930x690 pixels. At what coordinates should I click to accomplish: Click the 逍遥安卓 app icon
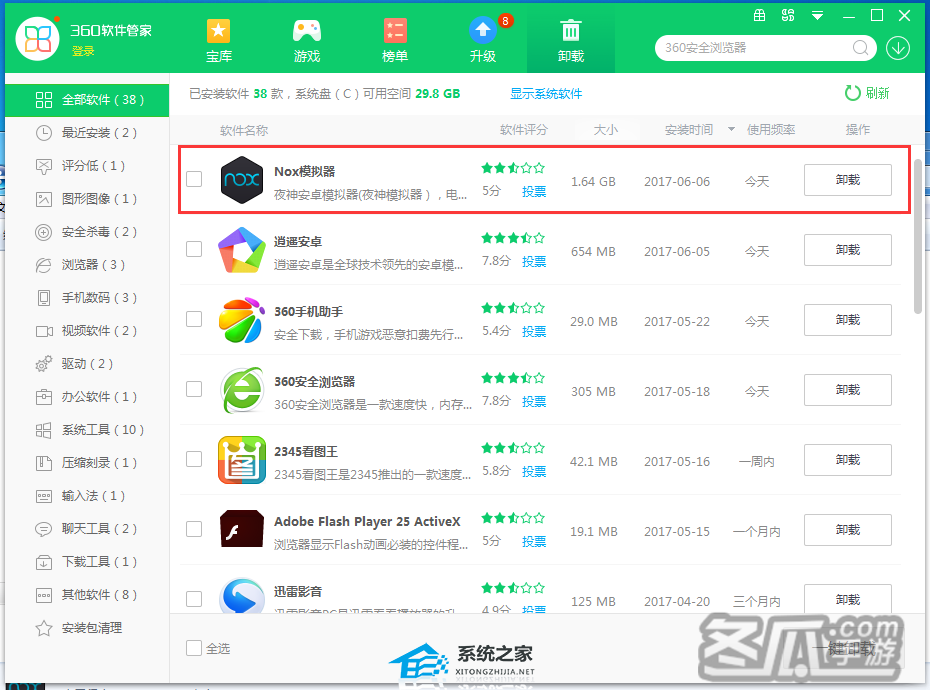241,250
